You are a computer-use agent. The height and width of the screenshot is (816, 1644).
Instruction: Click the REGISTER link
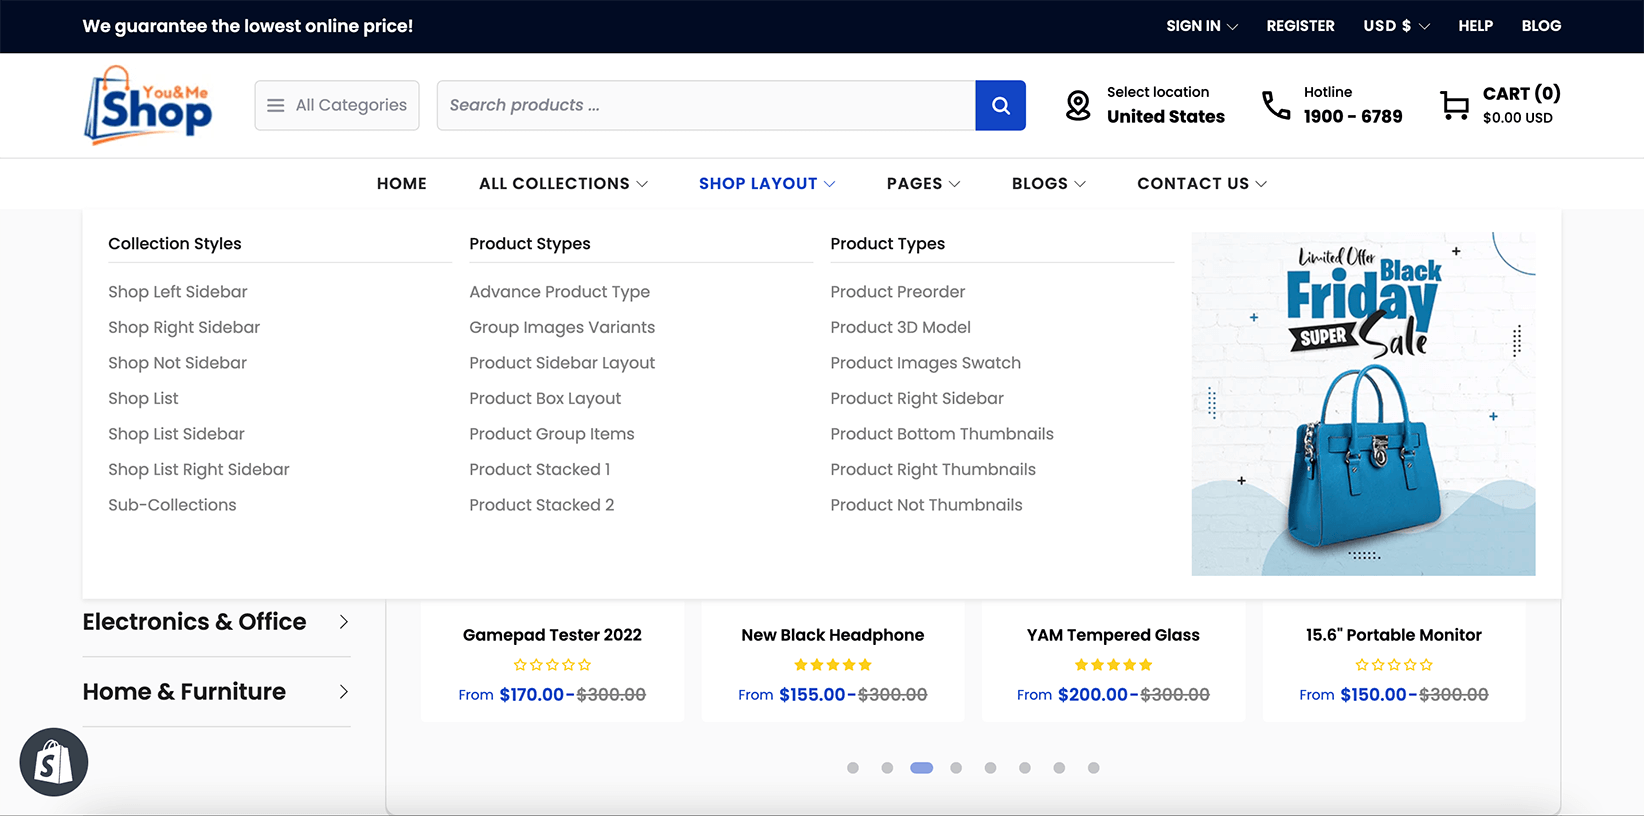[1300, 26]
